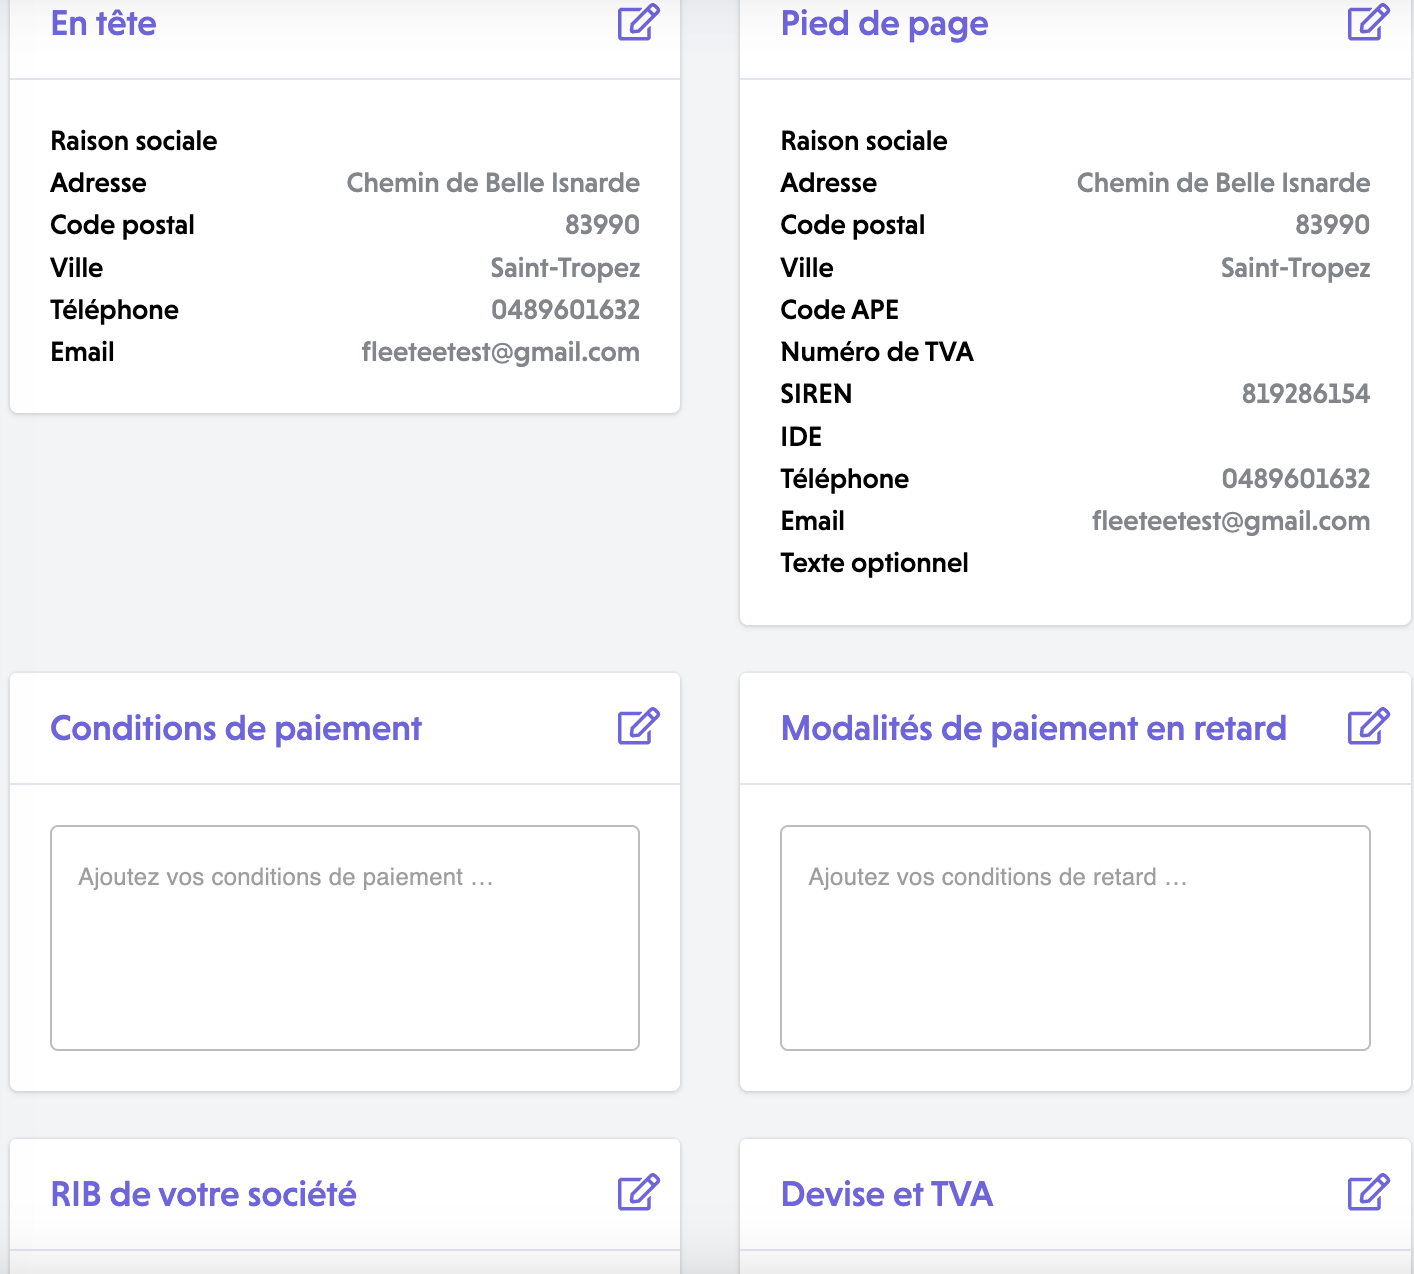Click edit icon for Modalités de paiement en retard
Viewport: 1414px width, 1274px height.
1368,727
